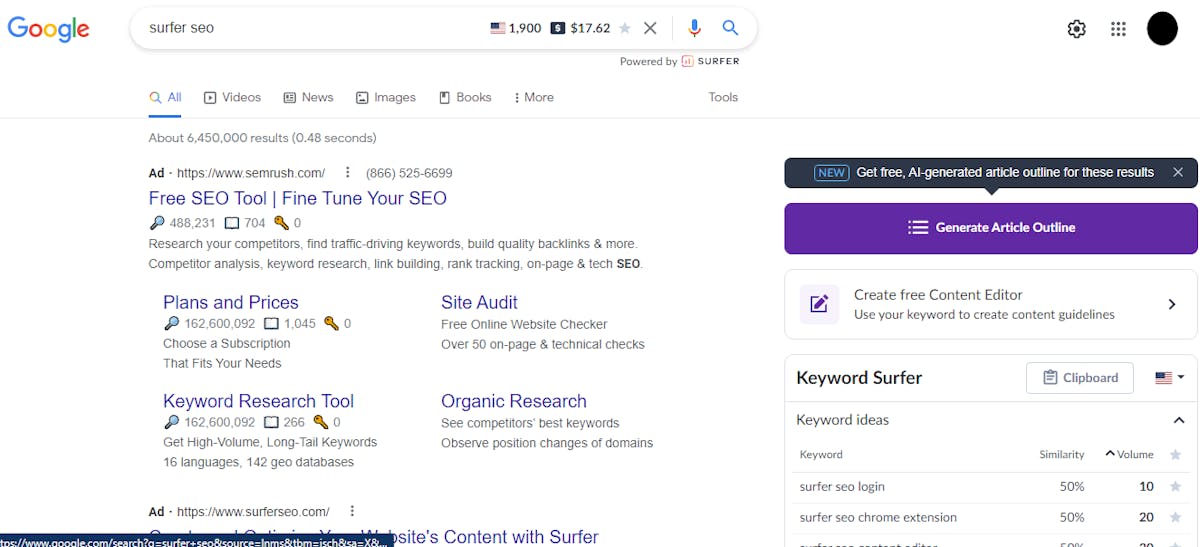Click the 'About 6,450,000 results' text
The height and width of the screenshot is (547, 1200).
pyautogui.click(x=263, y=138)
